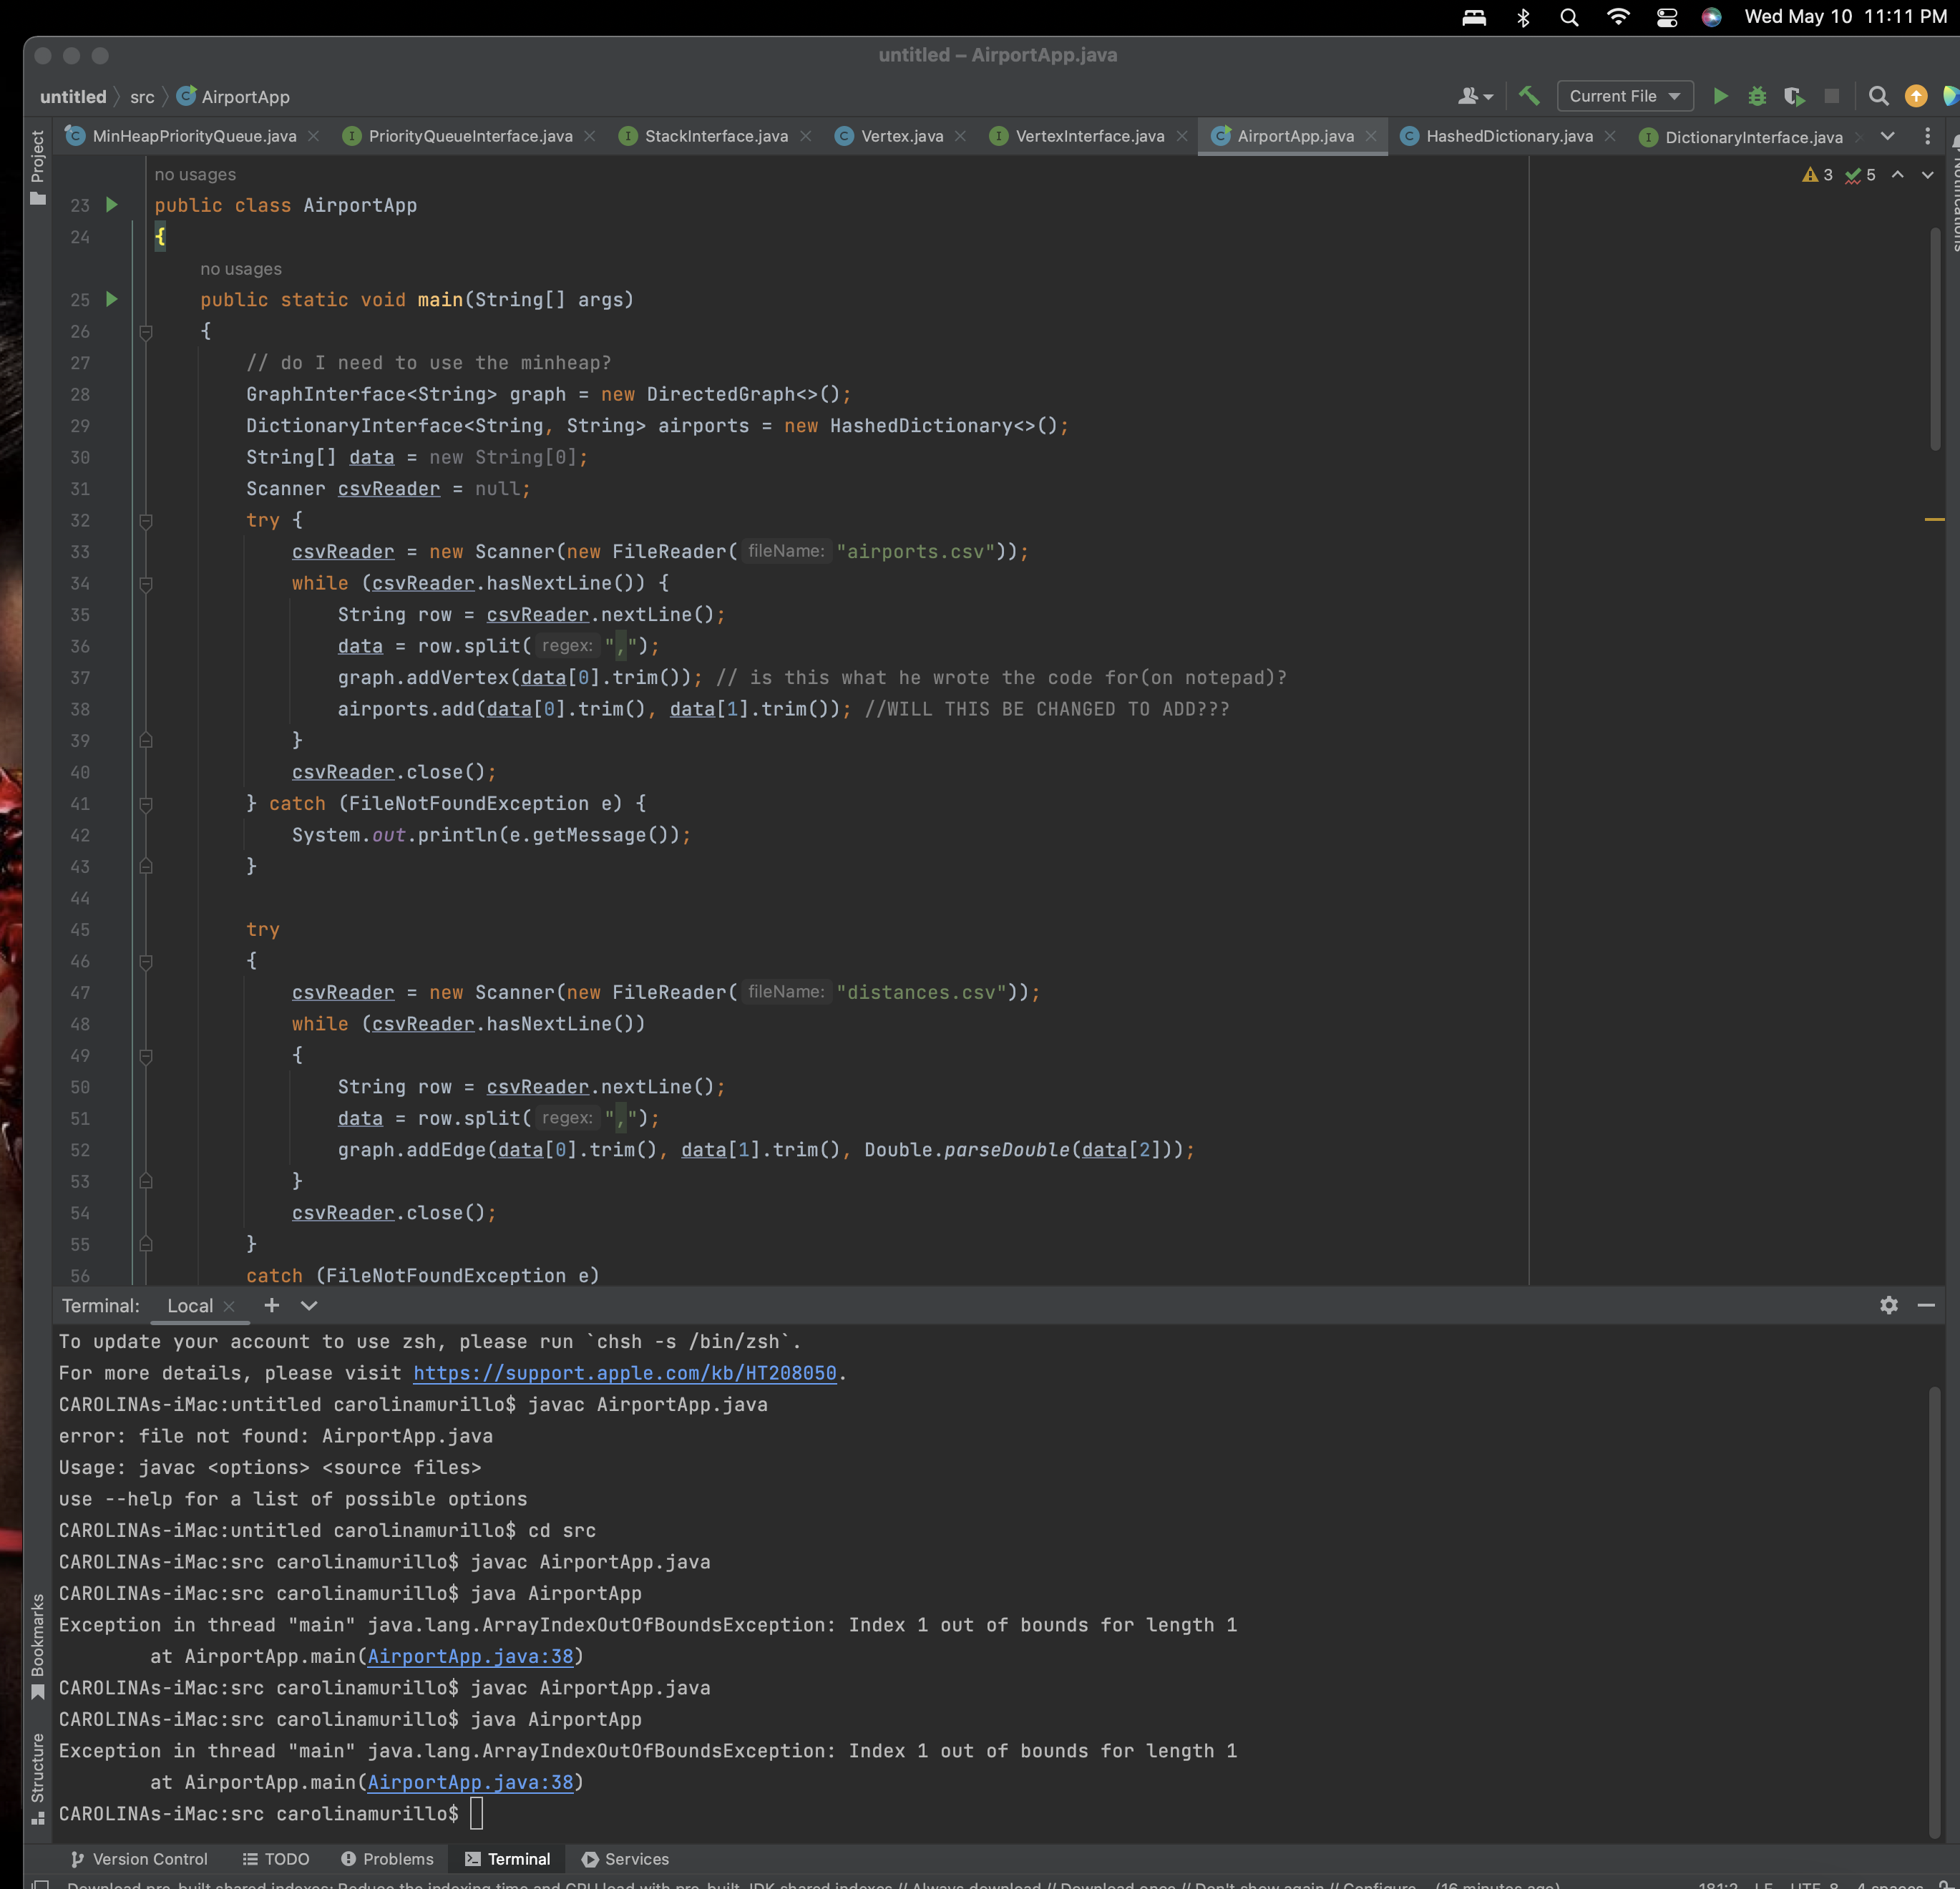Screen dimensions: 1960x1889
Task: Open Search Everywhere magnifier in toolbar
Action: click(x=1878, y=96)
